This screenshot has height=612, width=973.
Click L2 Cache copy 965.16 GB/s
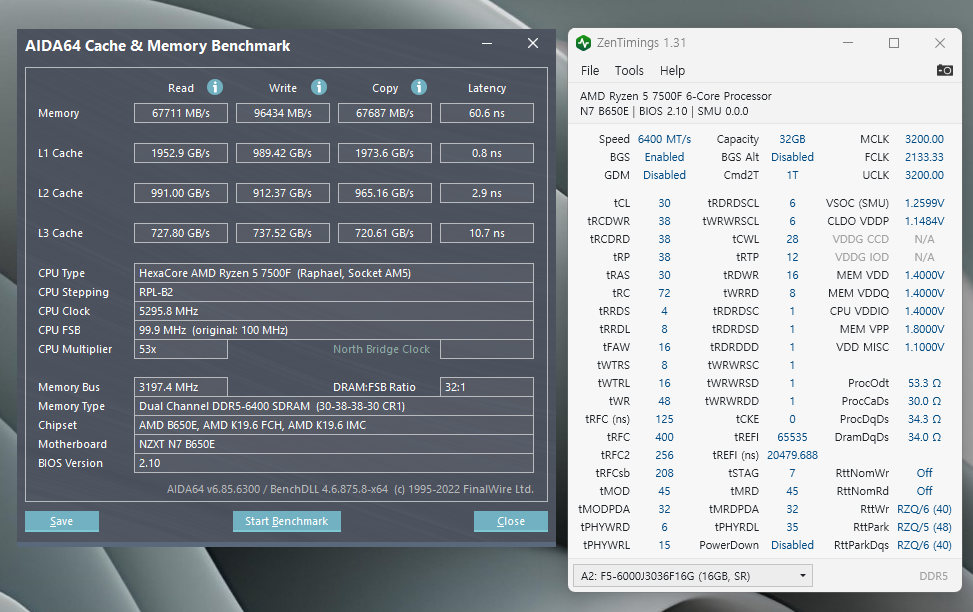pyautogui.click(x=384, y=193)
